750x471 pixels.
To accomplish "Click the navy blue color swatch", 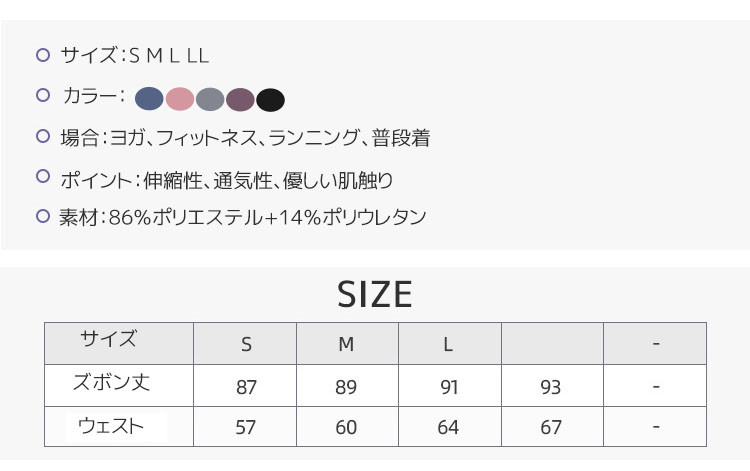I will [x=149, y=99].
